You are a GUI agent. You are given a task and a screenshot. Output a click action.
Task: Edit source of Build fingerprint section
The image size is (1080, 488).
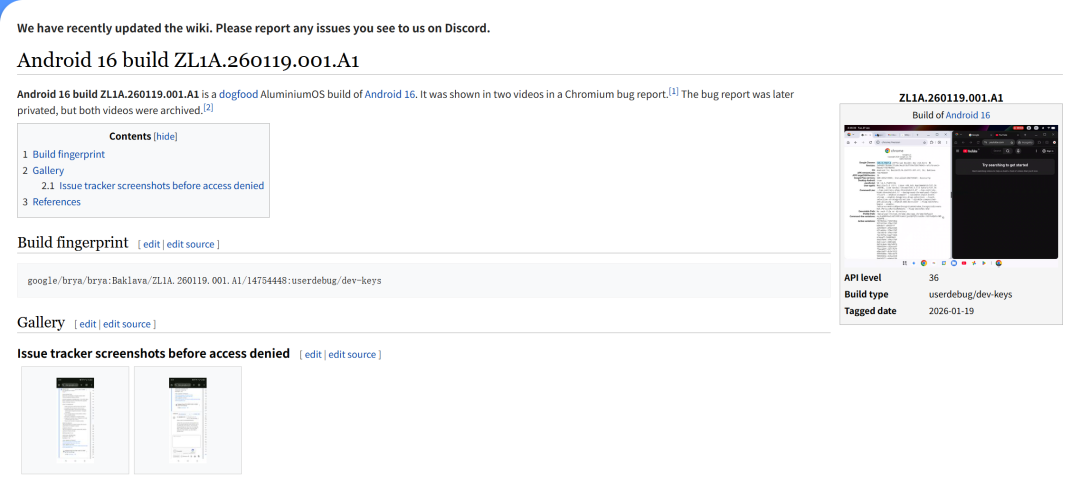[x=191, y=244]
